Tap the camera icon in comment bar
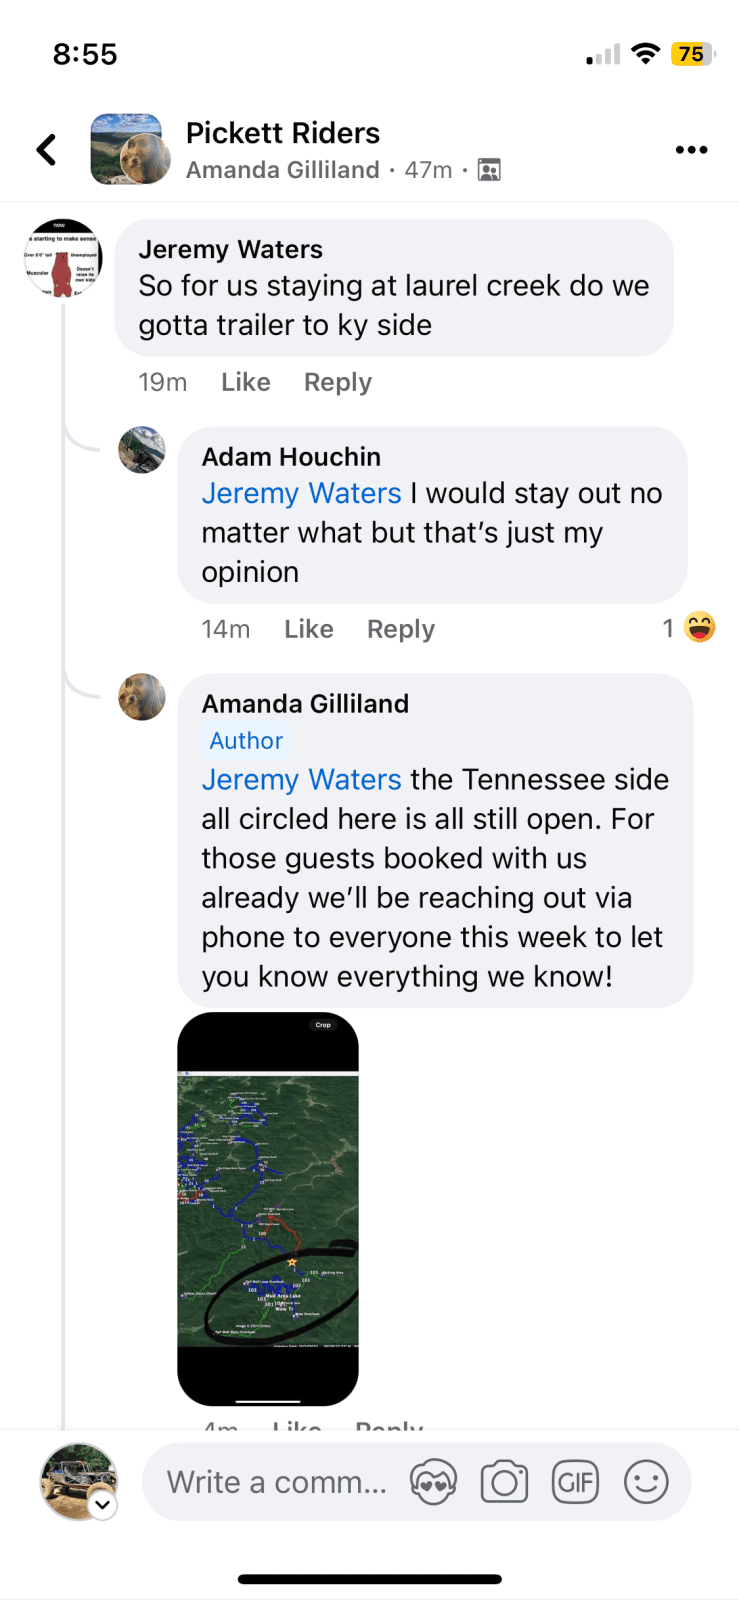739x1600 pixels. pos(505,1482)
